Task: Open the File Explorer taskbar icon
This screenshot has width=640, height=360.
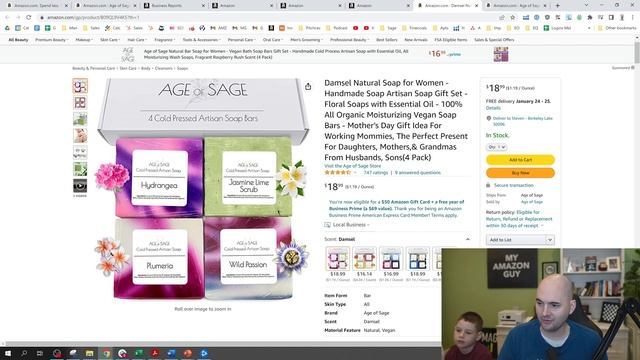Action: 90,353
